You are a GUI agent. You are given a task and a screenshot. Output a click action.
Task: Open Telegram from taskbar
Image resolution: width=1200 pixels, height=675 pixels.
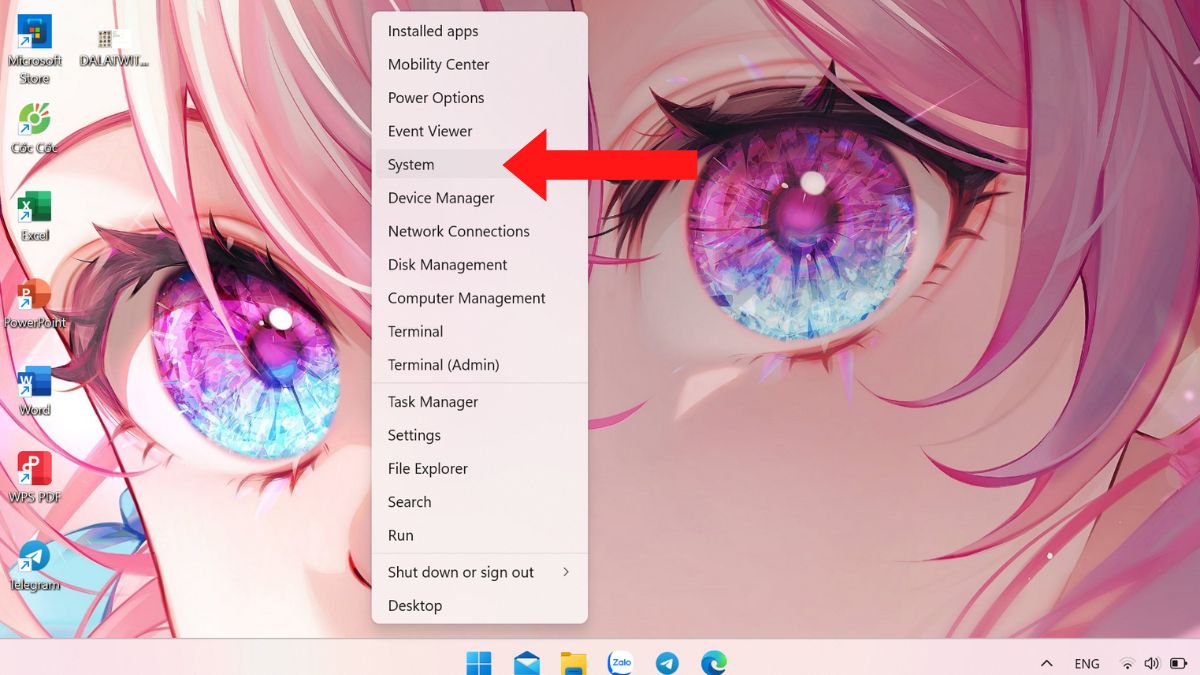pyautogui.click(x=667, y=662)
